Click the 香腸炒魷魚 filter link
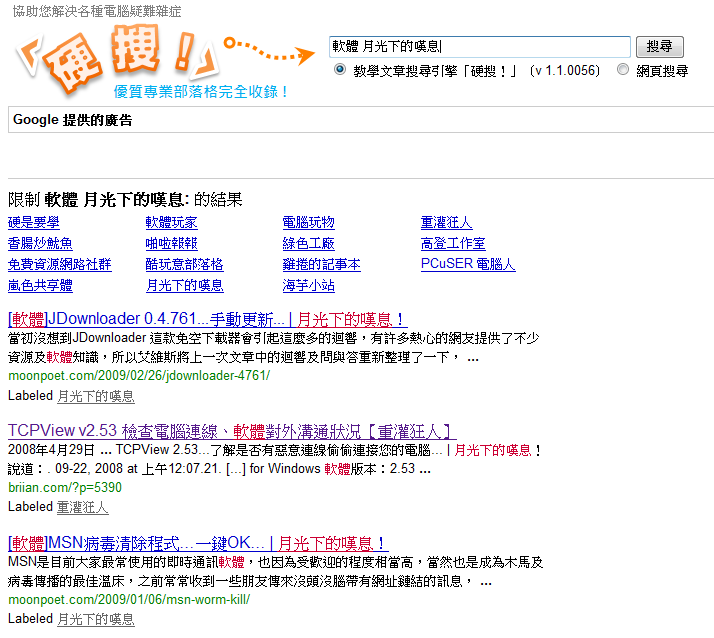 click(x=40, y=244)
